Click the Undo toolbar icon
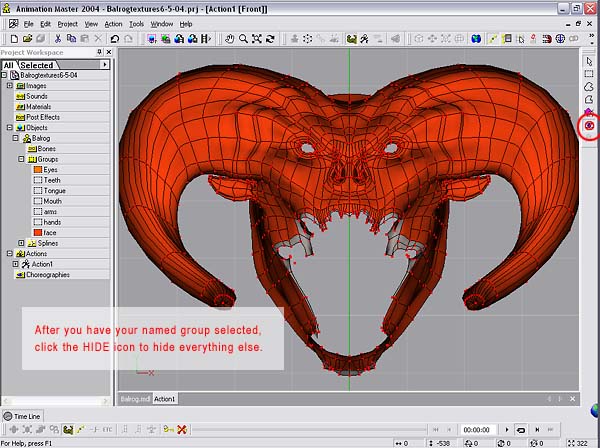Image resolution: width=600 pixels, height=448 pixels. tap(115, 39)
